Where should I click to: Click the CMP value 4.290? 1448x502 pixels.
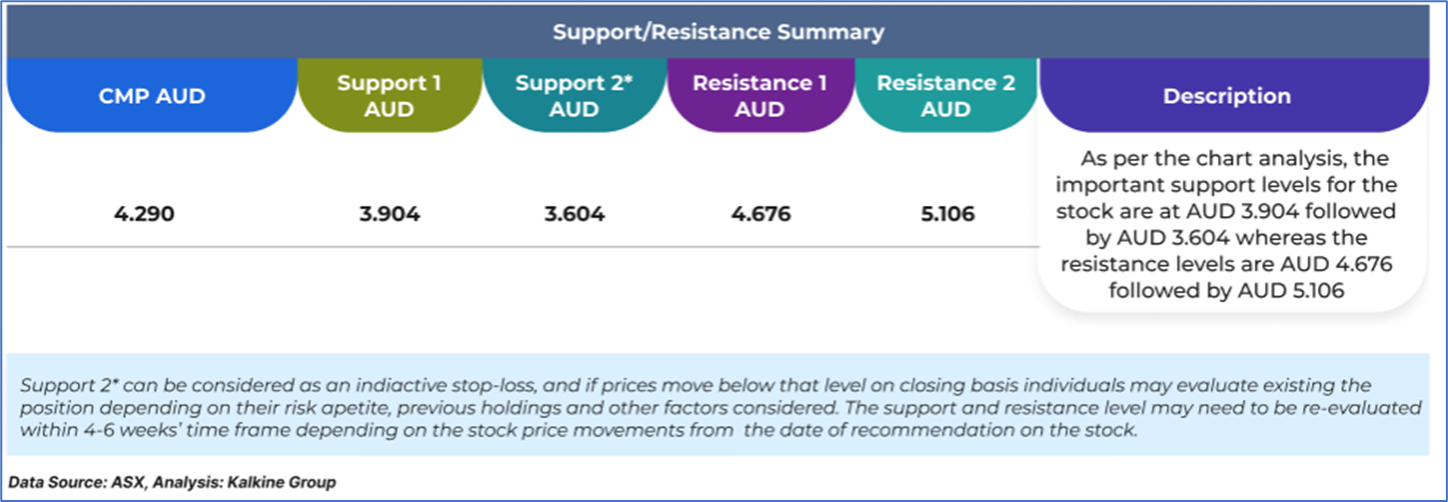click(x=147, y=214)
